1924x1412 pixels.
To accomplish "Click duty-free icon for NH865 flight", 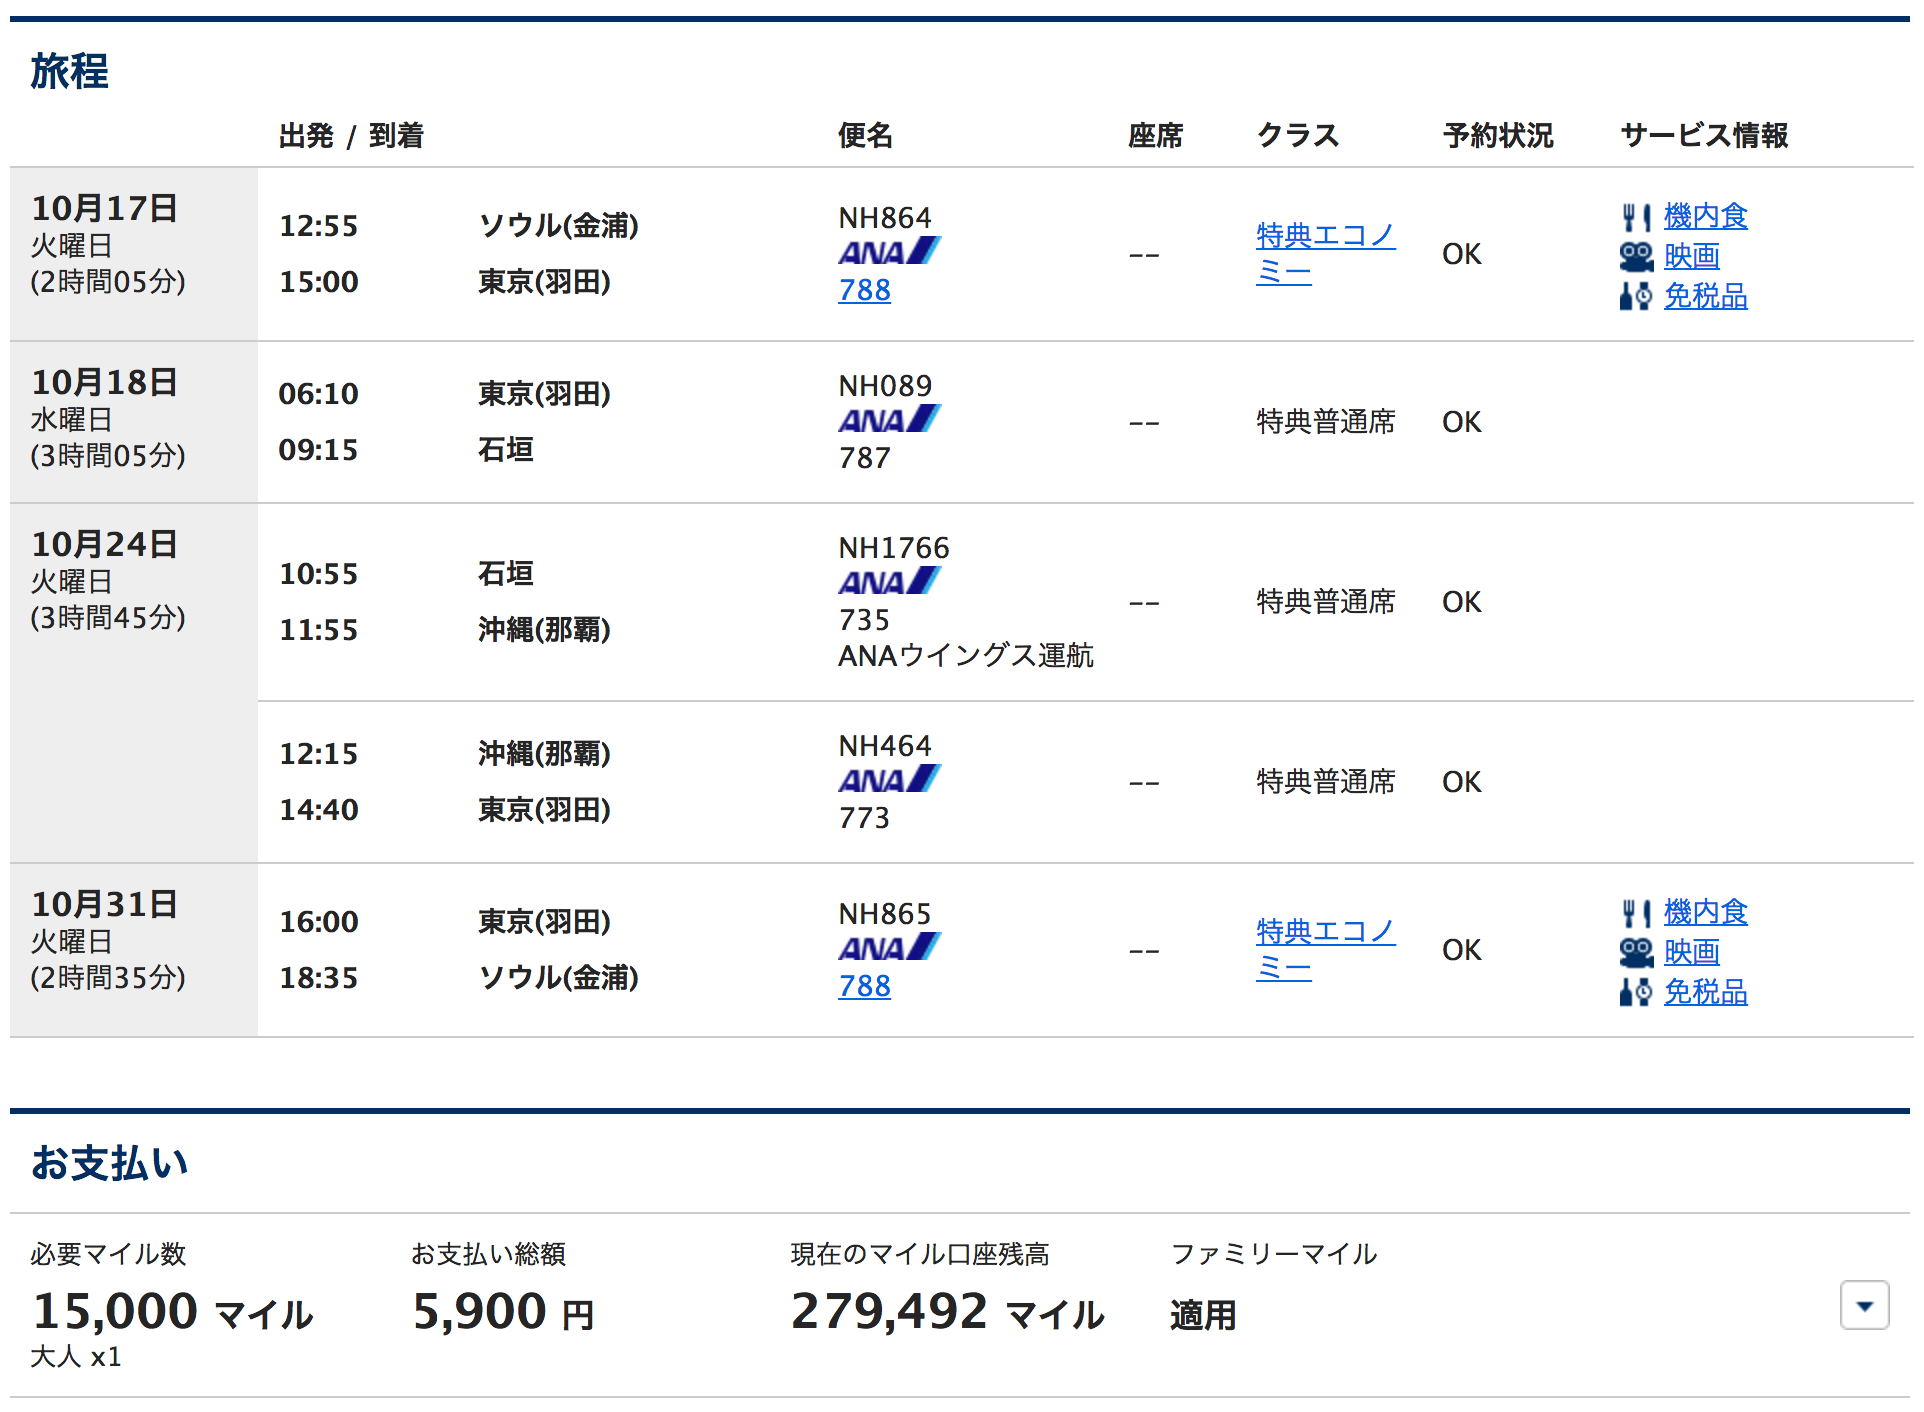I will tap(1635, 993).
